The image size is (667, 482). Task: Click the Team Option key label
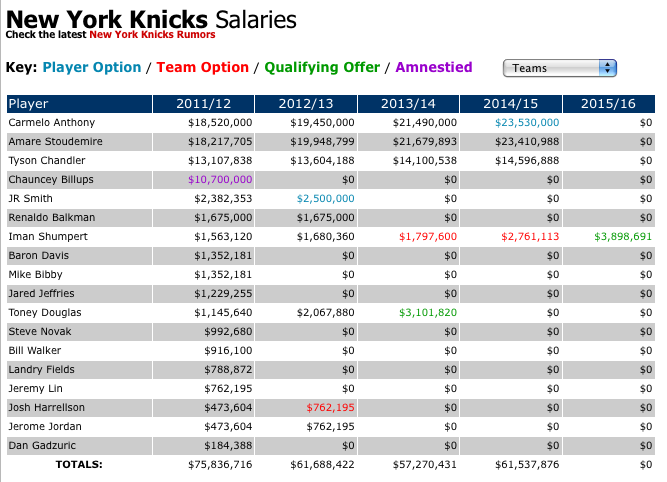(x=202, y=67)
